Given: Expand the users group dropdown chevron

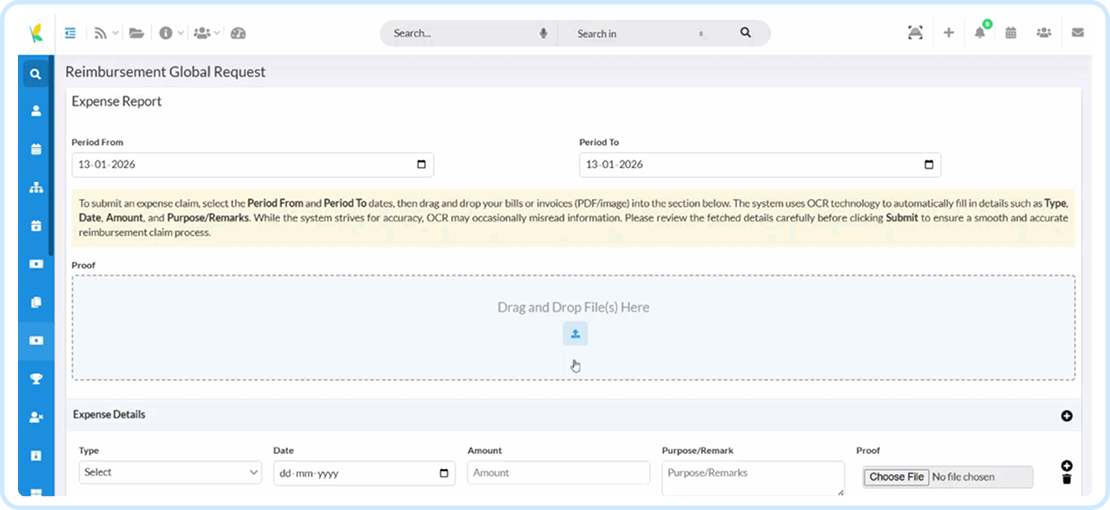Looking at the screenshot, I should [x=217, y=33].
